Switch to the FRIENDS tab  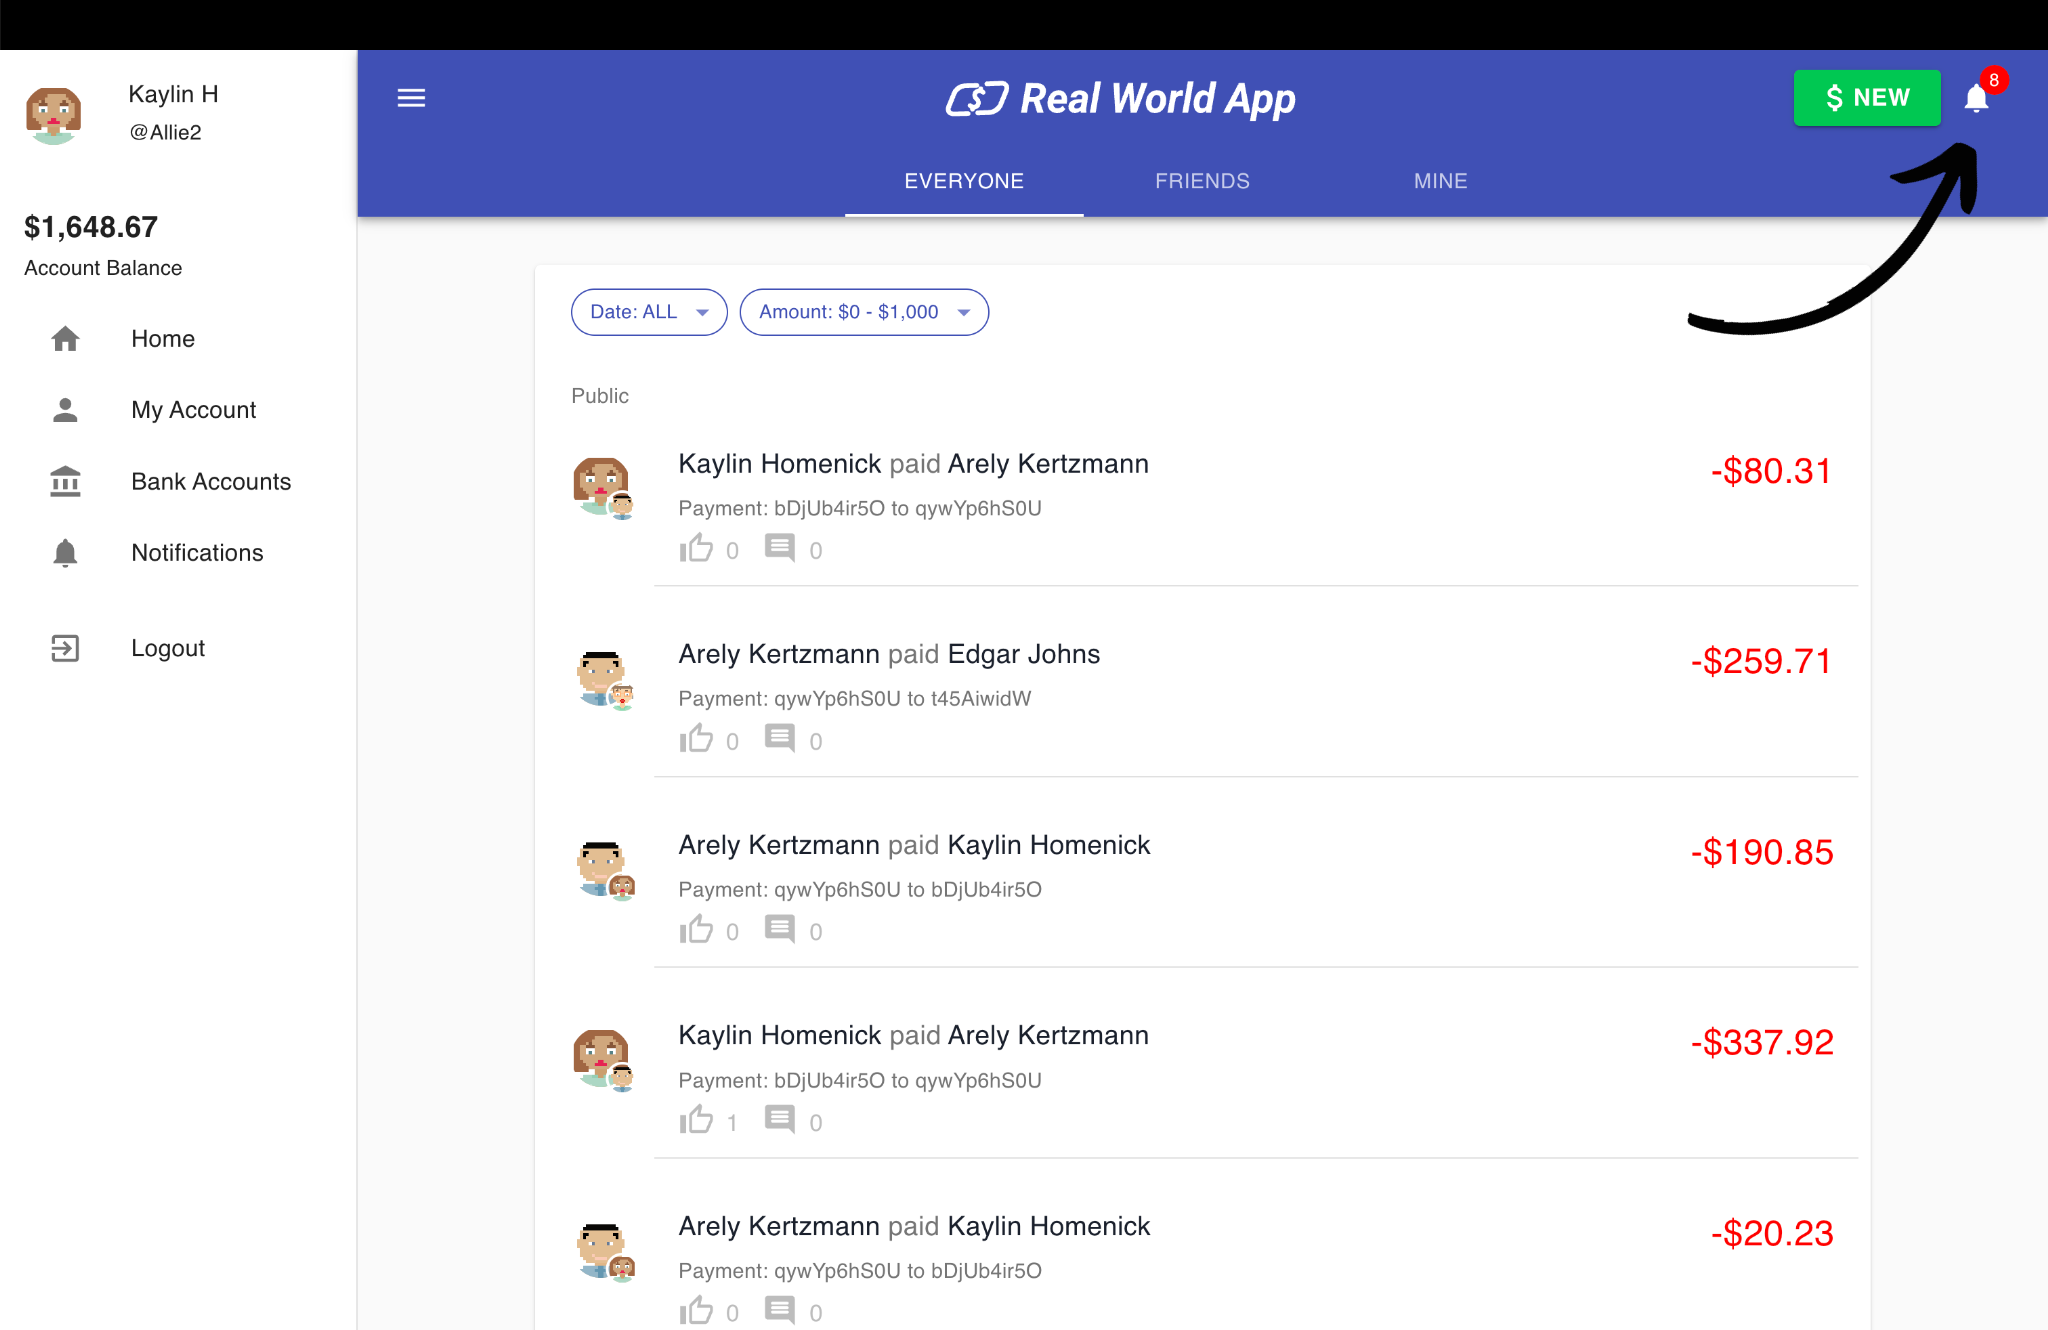click(x=1203, y=179)
